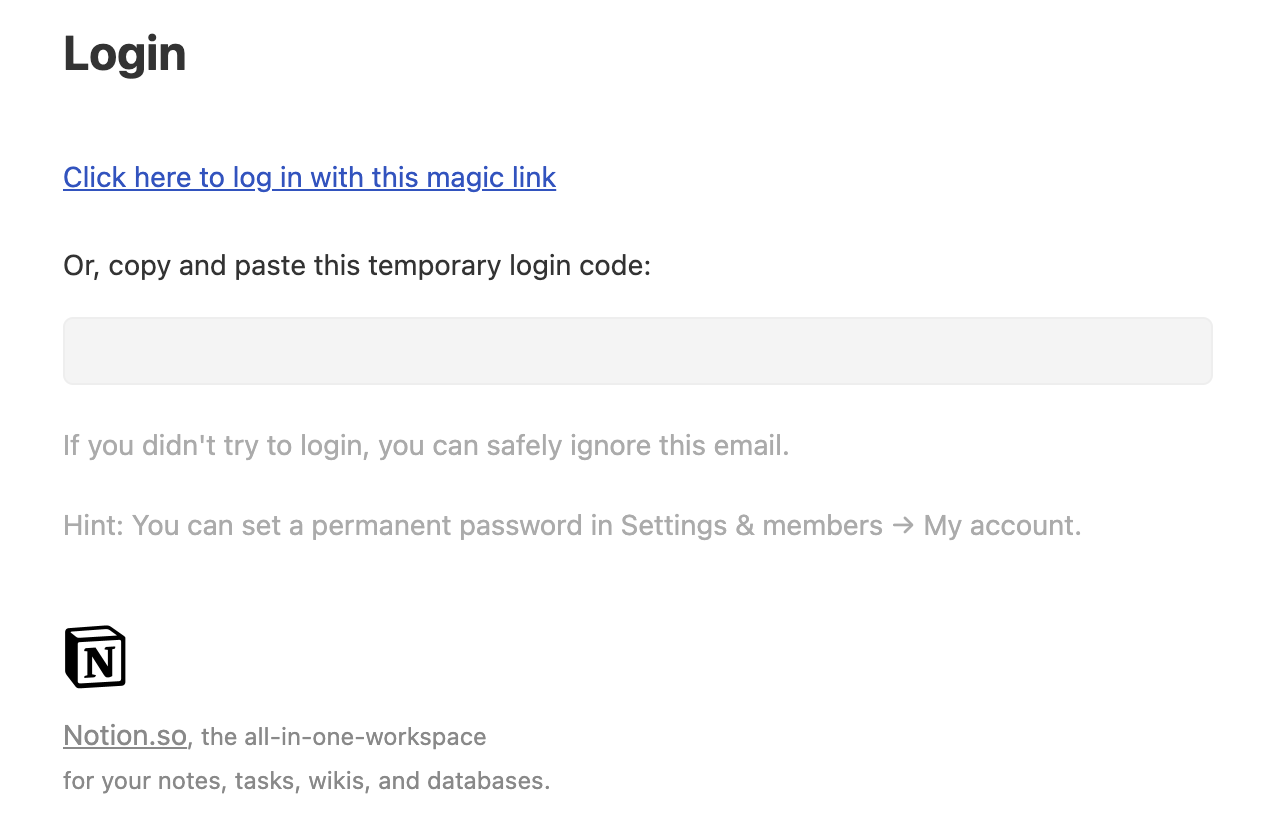1270x836 pixels.
Task: Click the arrow symbol before My account
Action: pyautogui.click(x=903, y=526)
